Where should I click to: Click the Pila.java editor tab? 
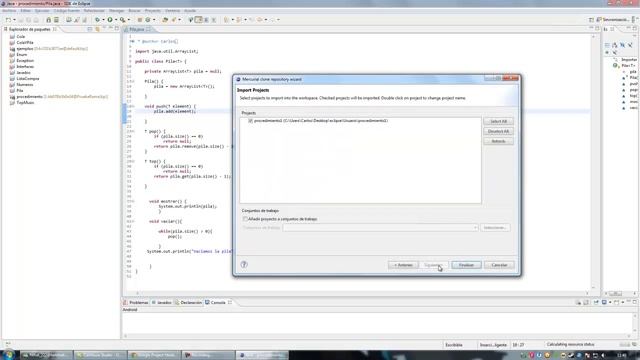tap(137, 29)
